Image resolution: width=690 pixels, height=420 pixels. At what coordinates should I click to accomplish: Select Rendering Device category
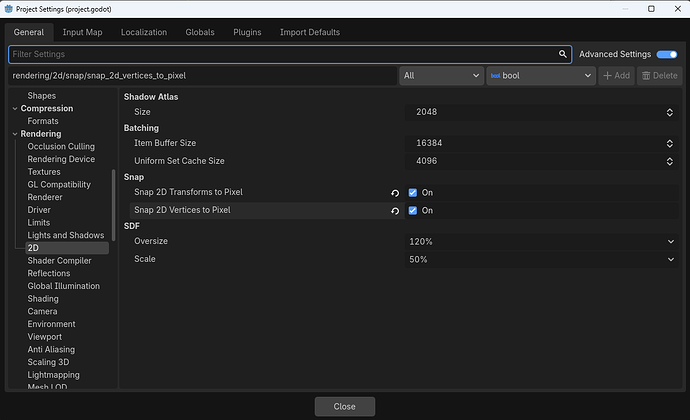[x=61, y=159]
